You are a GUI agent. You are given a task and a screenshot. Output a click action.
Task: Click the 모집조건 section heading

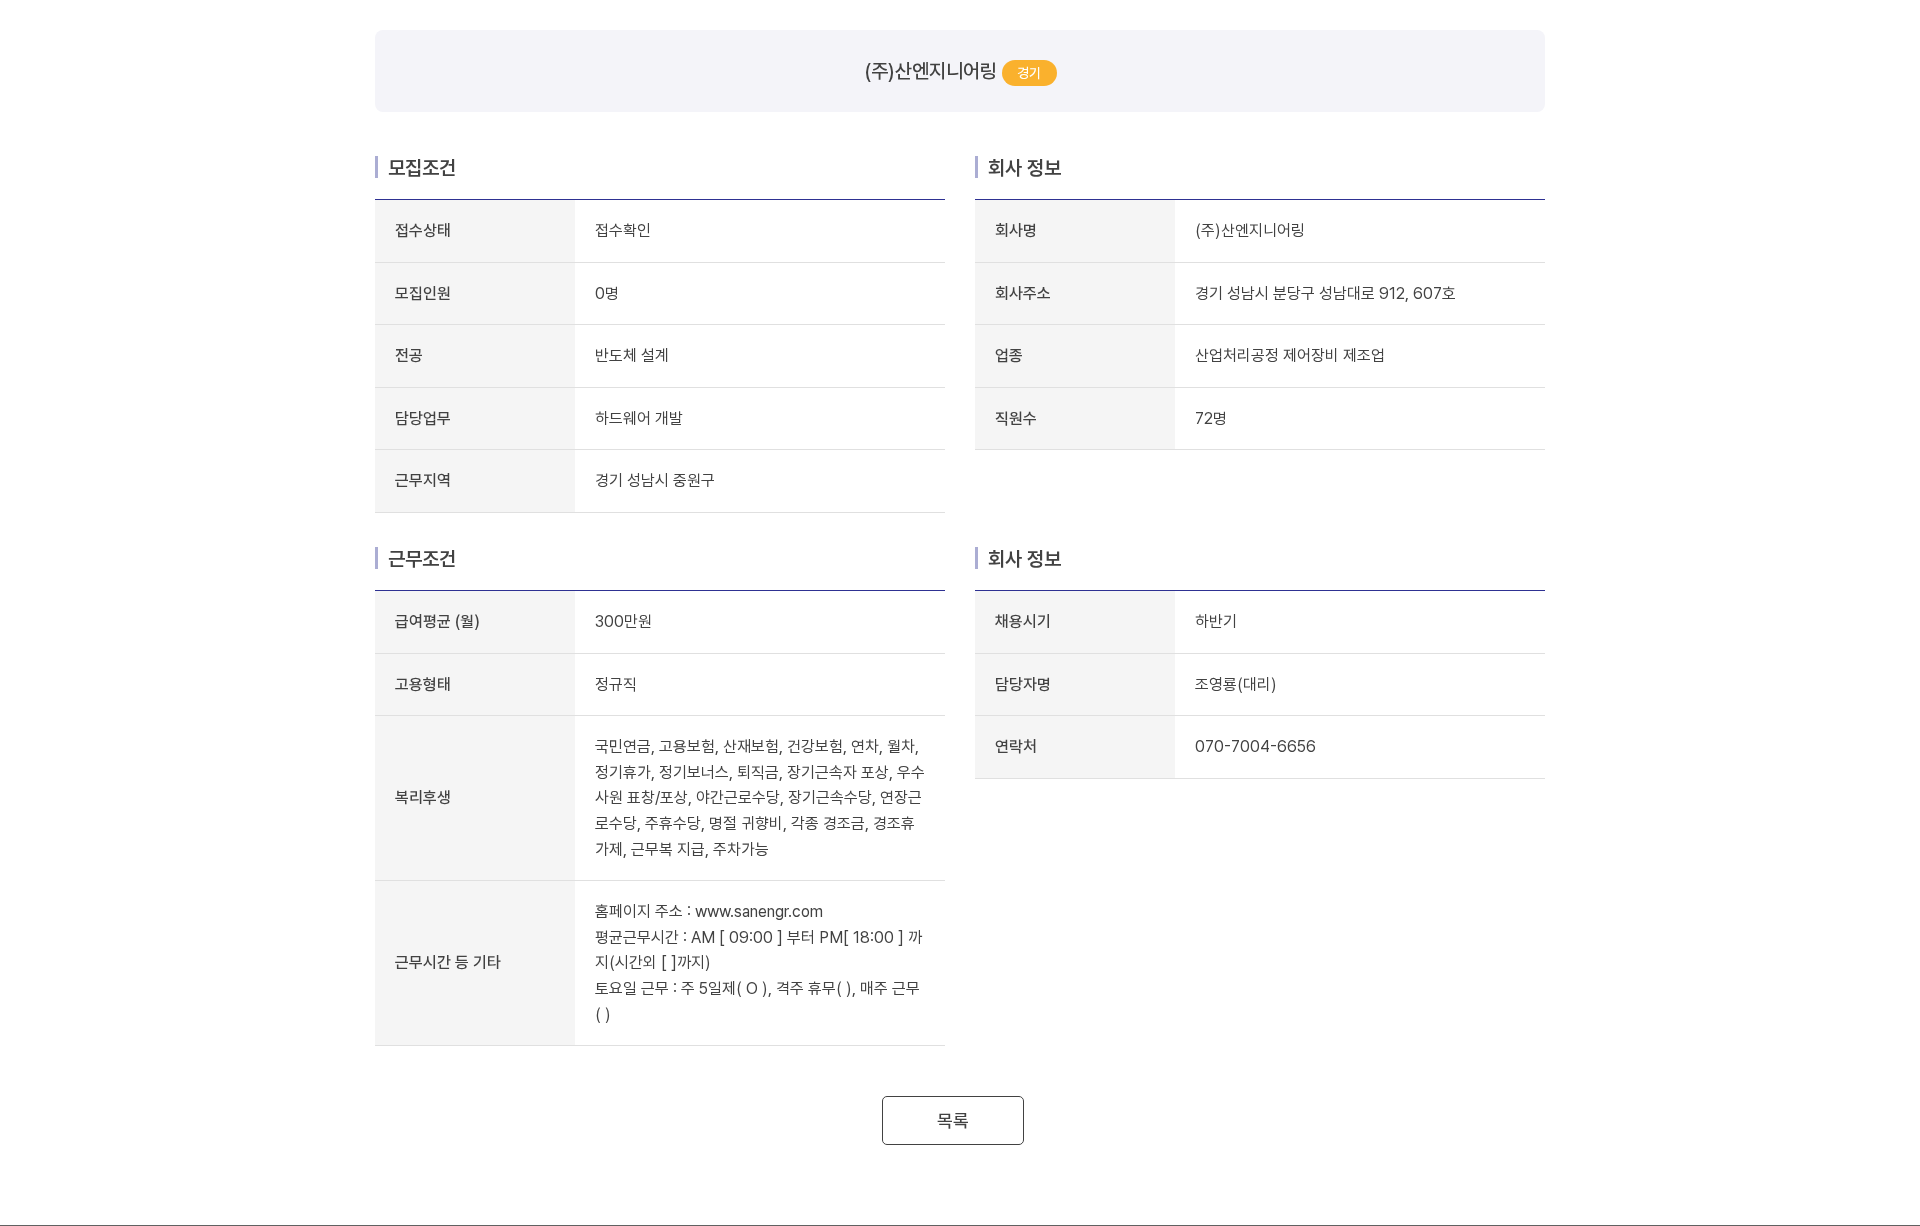(421, 168)
